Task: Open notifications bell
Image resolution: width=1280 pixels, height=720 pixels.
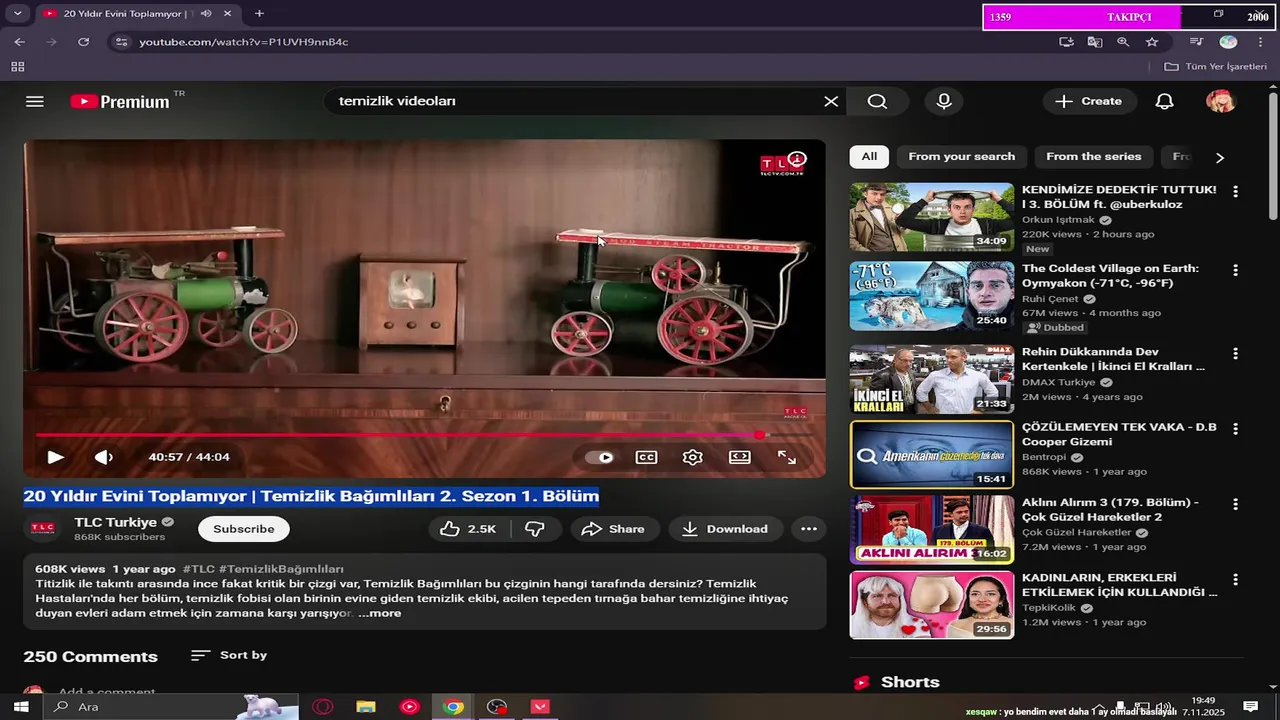Action: [x=1164, y=101]
